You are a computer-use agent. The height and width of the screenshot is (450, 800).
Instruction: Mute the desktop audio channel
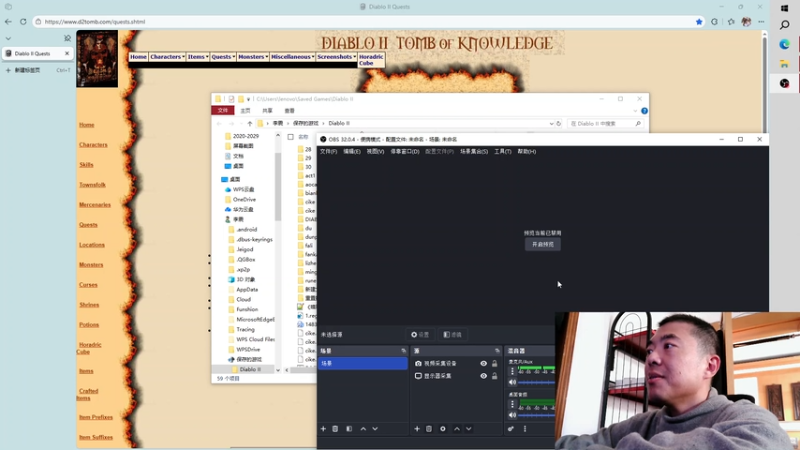pyautogui.click(x=512, y=415)
